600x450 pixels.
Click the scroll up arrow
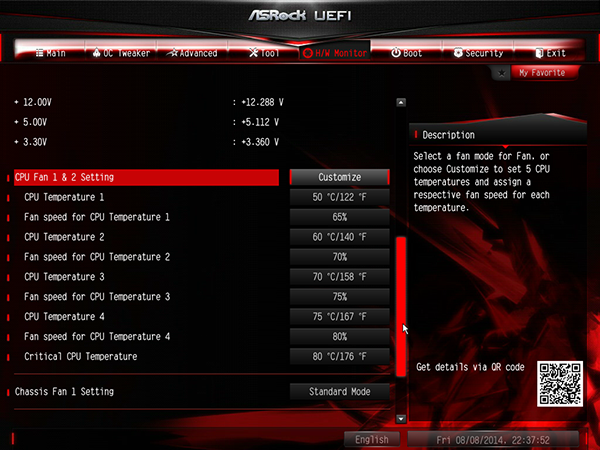click(401, 103)
